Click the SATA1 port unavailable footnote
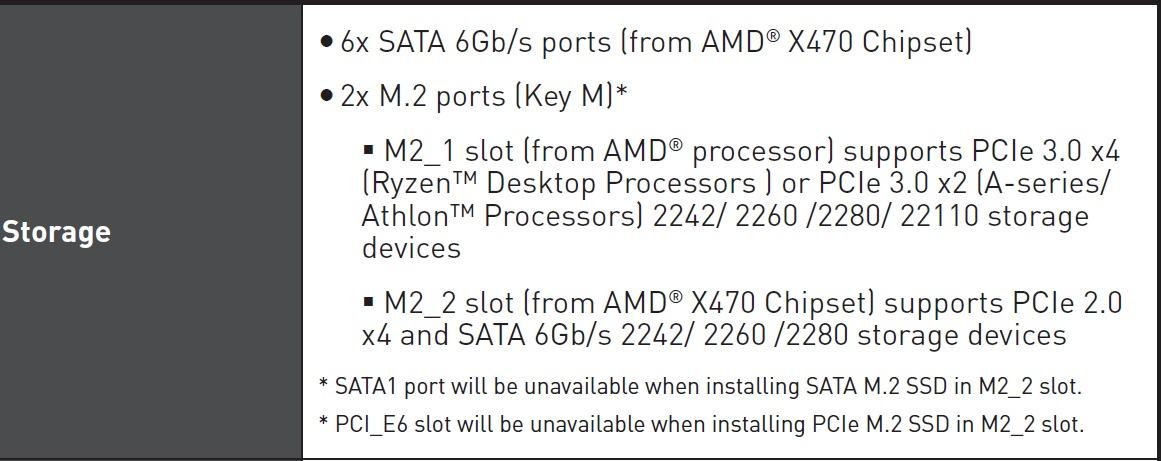This screenshot has height=461, width=1161. point(700,386)
